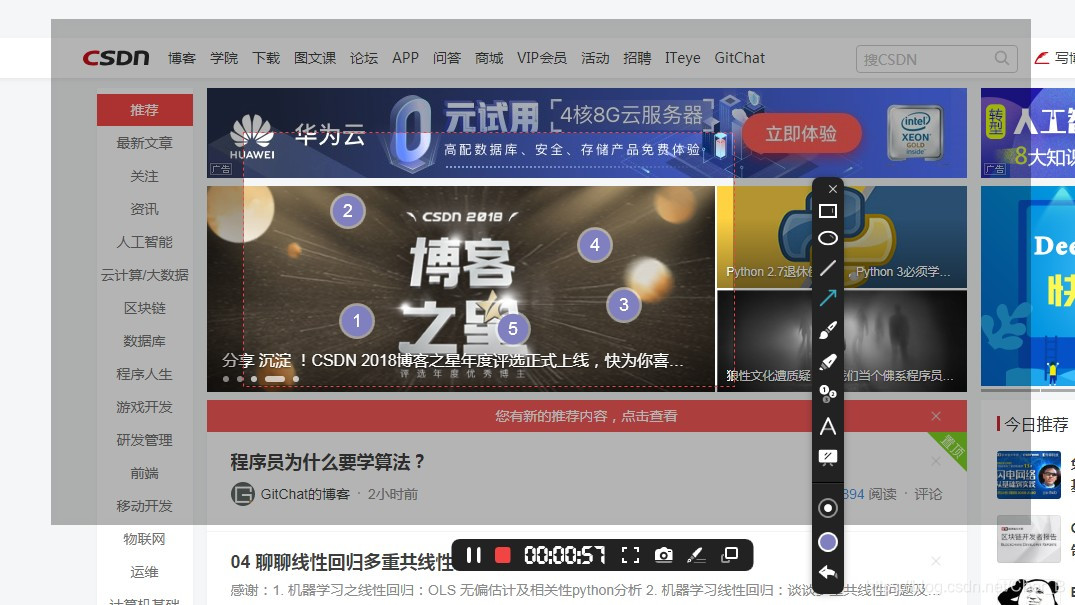Image resolution: width=1075 pixels, height=605 pixels.
Task: Open 图文课 in top navigation
Action: click(315, 58)
